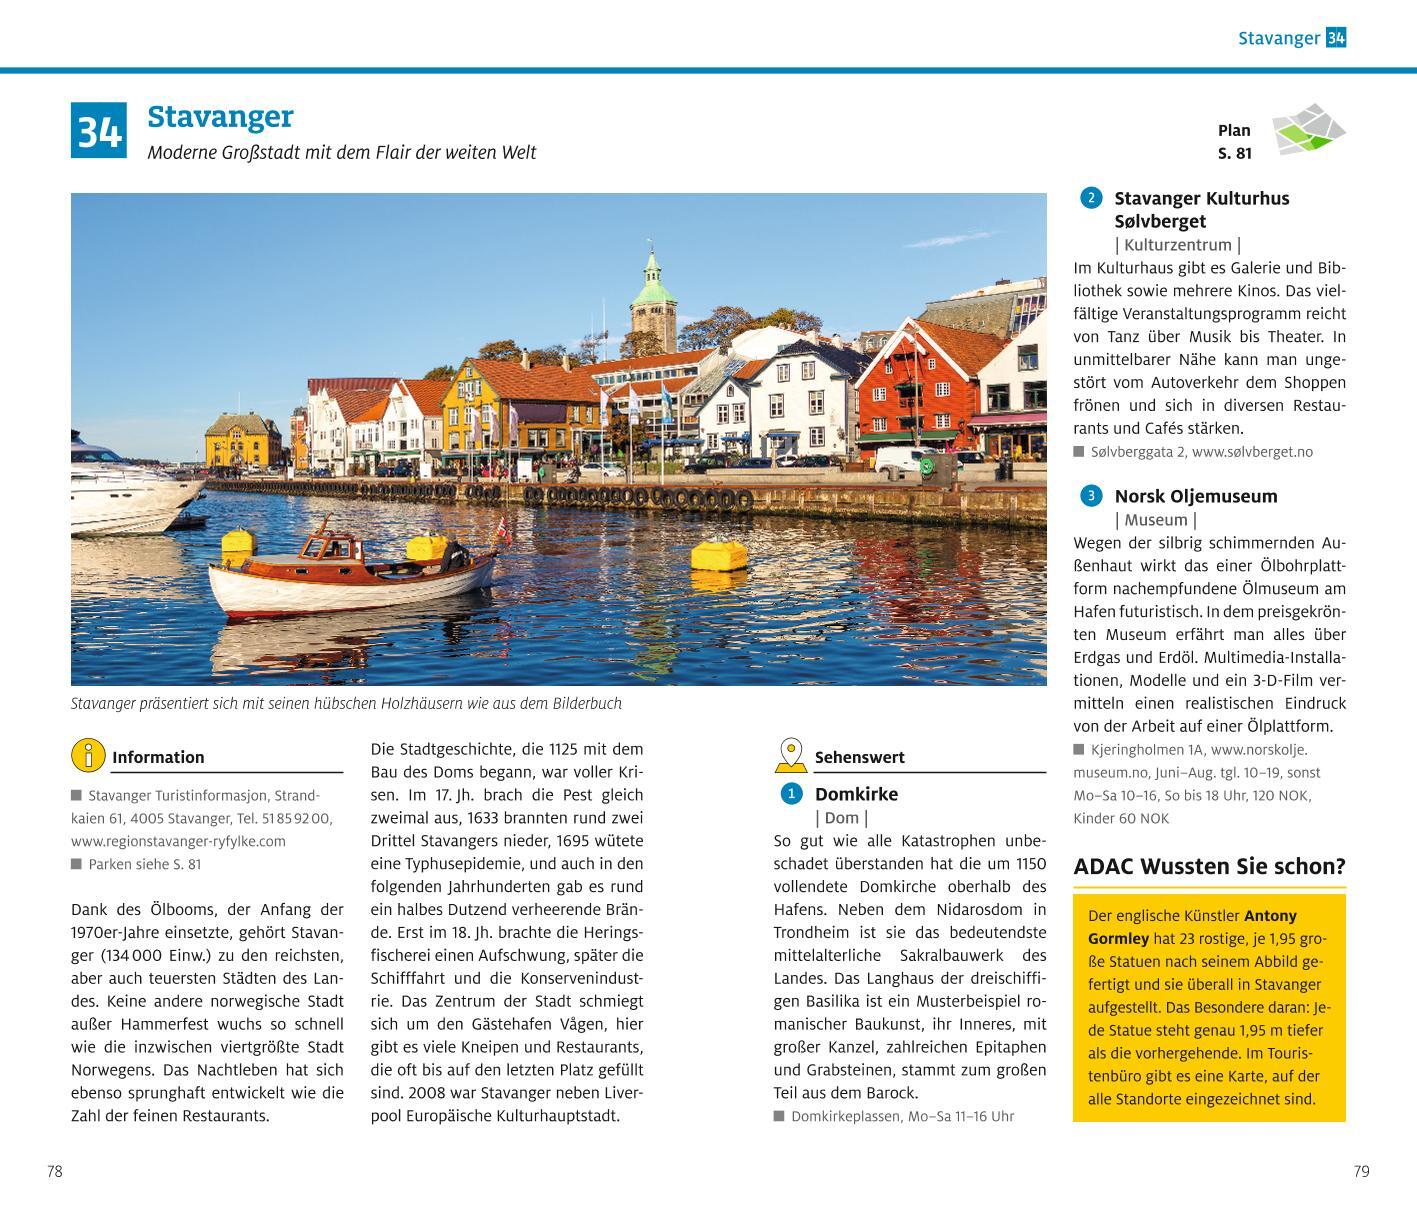This screenshot has width=1417, height=1210.
Task: Click page number 78 at bottom left
Action: 55,1171
